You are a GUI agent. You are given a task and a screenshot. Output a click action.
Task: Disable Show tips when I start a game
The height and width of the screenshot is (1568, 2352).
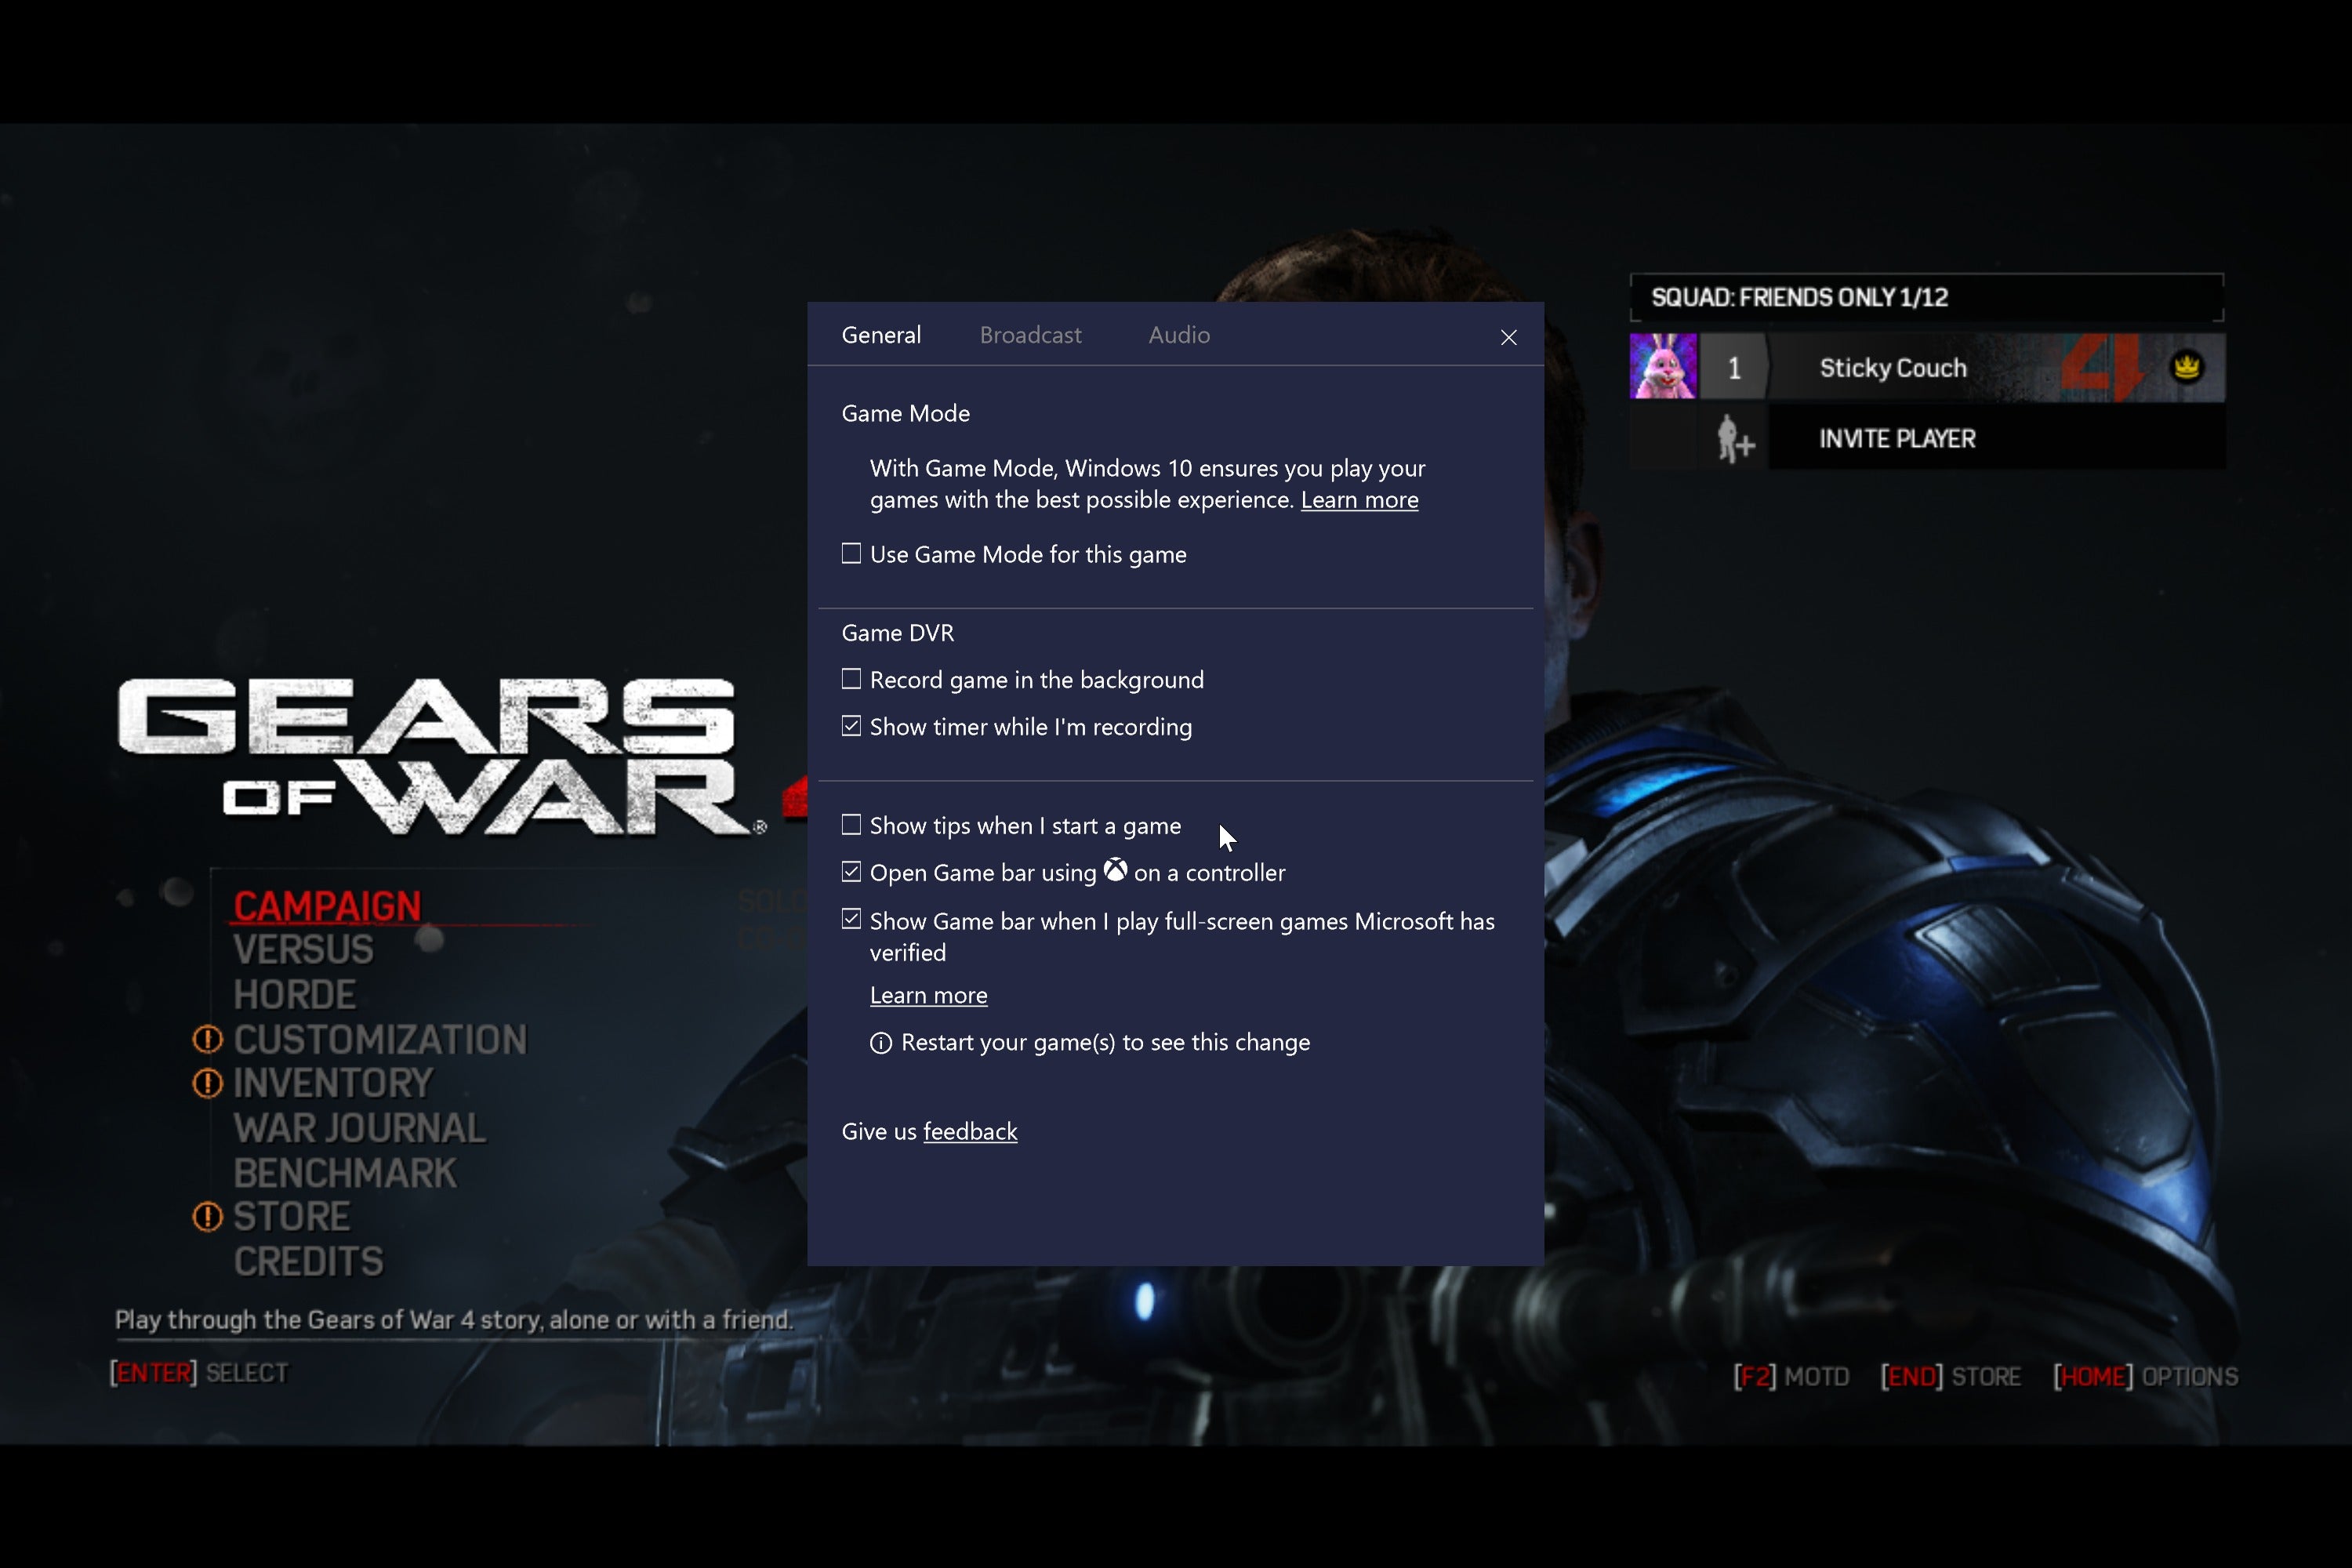pyautogui.click(x=851, y=824)
